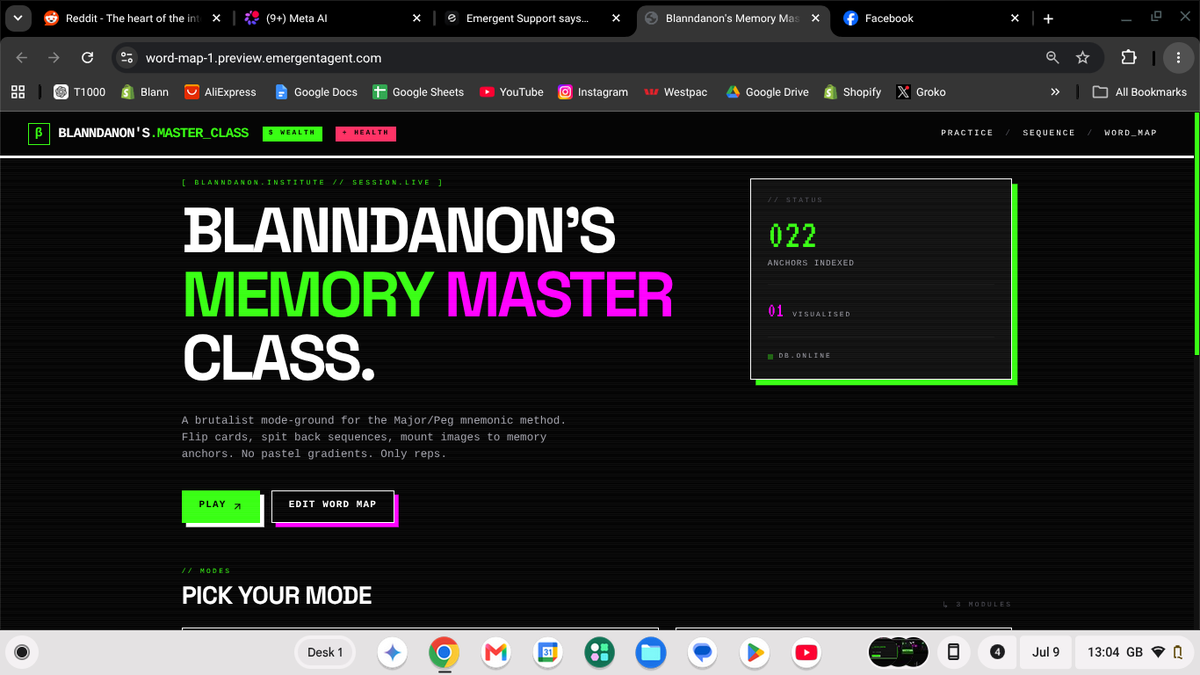Image resolution: width=1200 pixels, height=675 pixels.
Task: Go to WORD_MAP in site nav
Action: [1130, 133]
